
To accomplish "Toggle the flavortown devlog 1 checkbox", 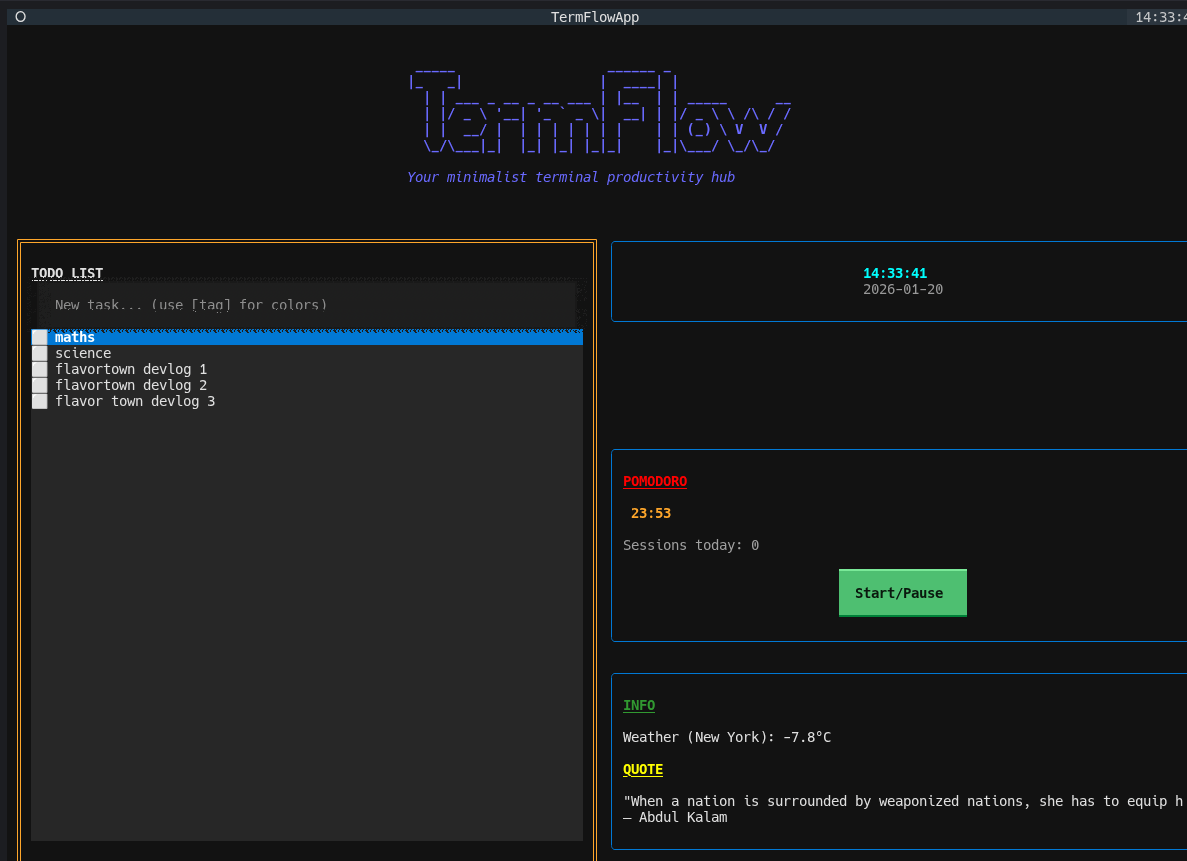I will pos(39,370).
